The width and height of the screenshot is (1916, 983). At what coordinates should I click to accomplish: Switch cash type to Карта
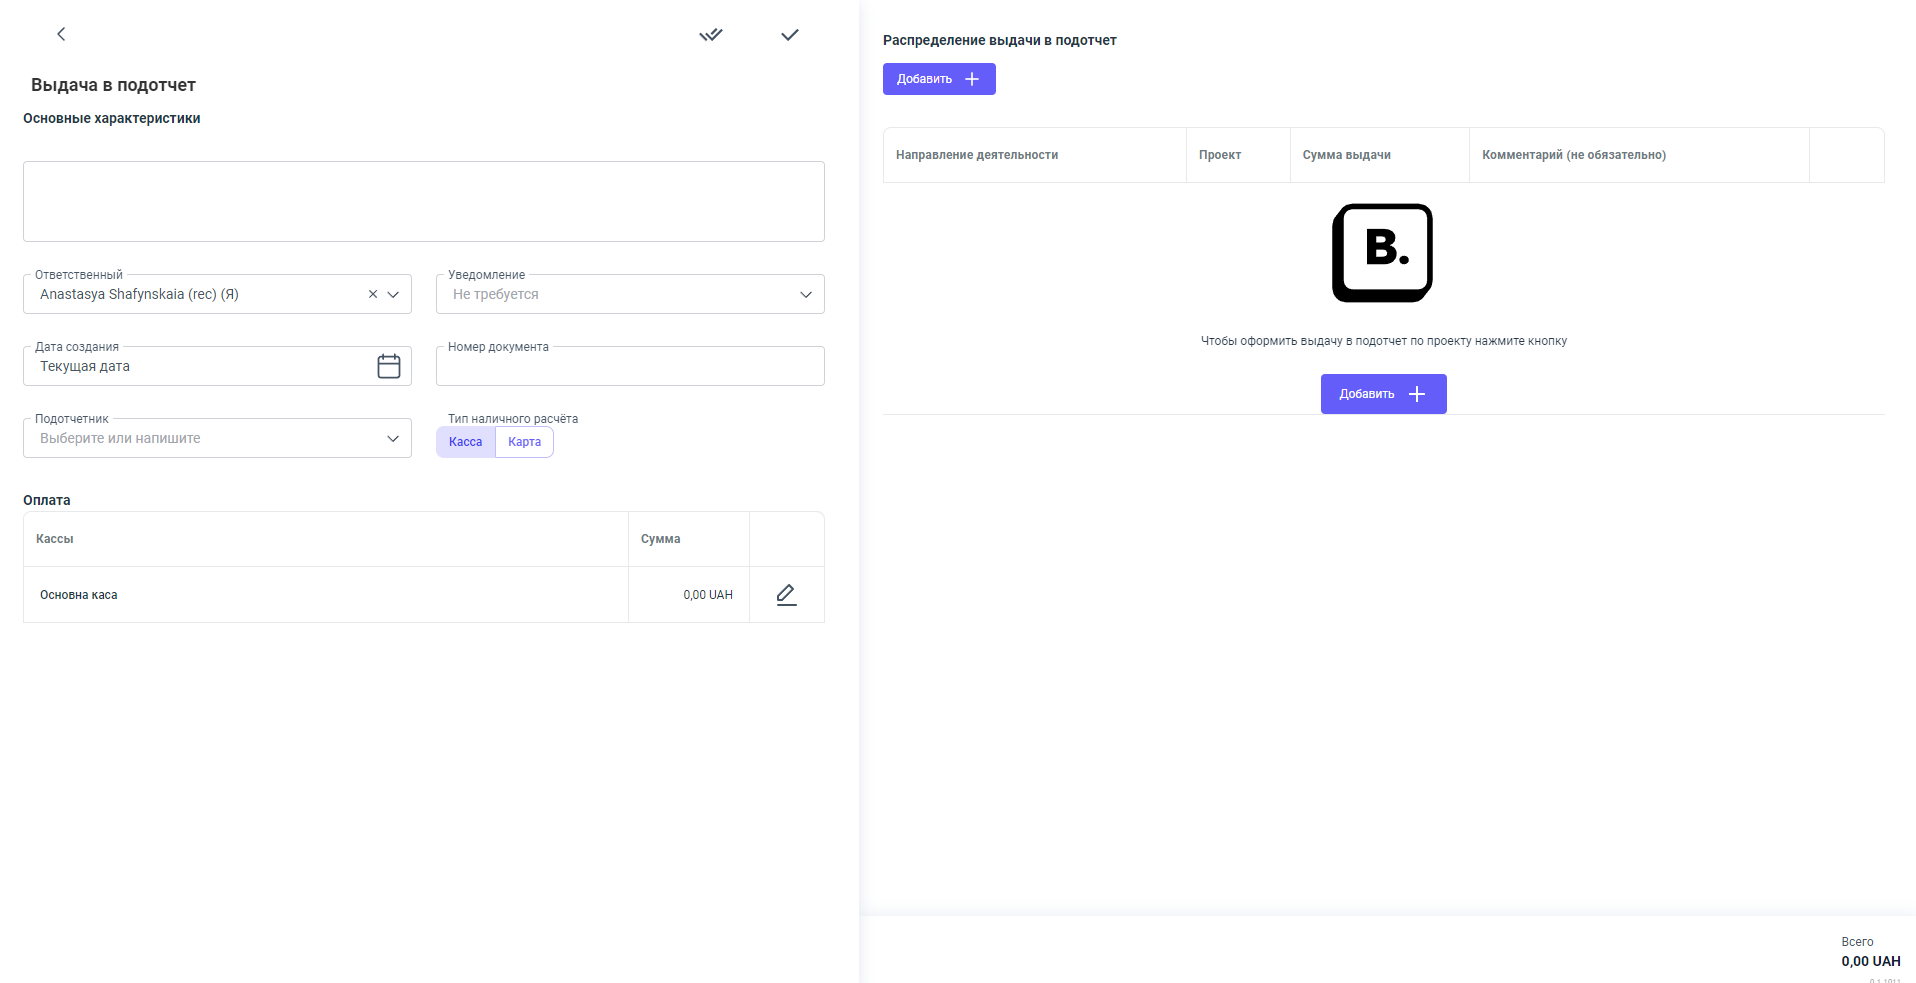click(x=524, y=442)
